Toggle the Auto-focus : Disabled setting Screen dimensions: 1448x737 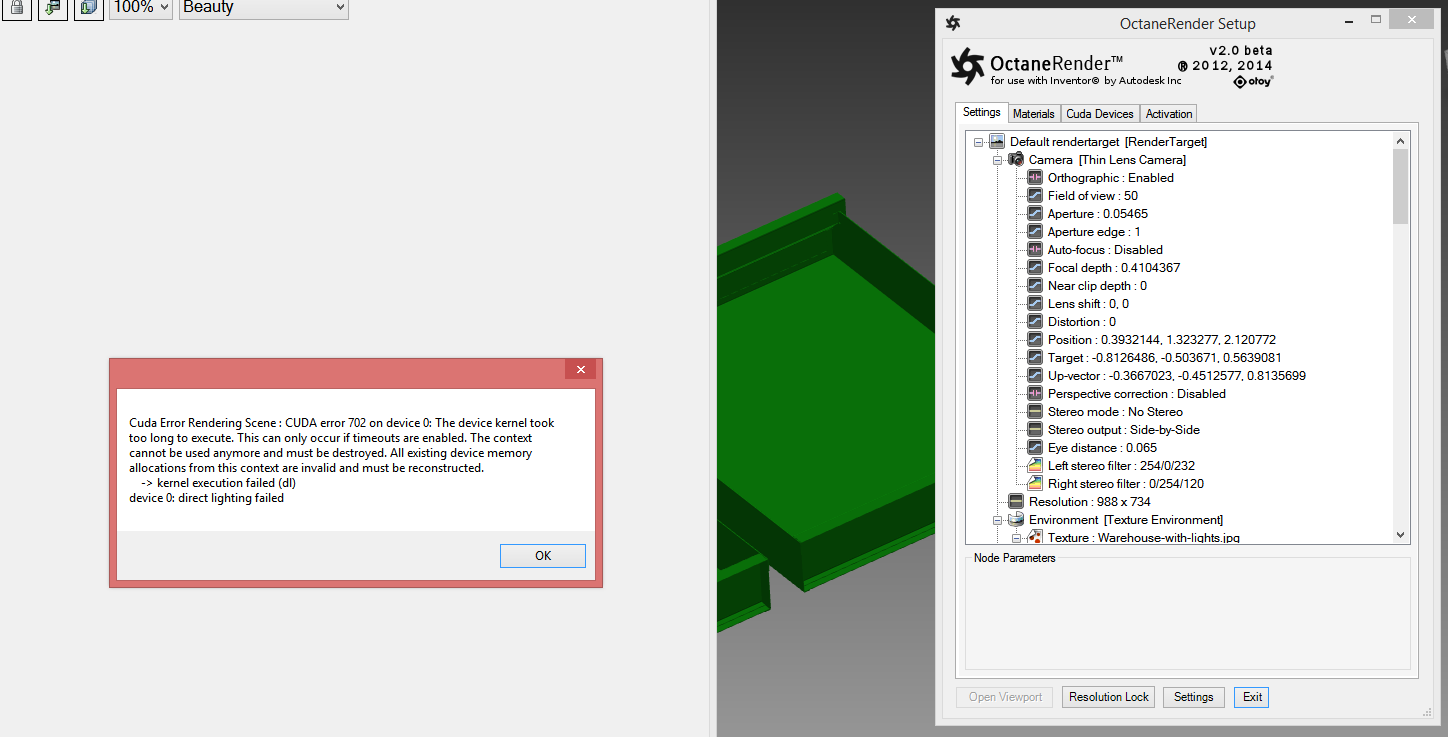point(1035,250)
